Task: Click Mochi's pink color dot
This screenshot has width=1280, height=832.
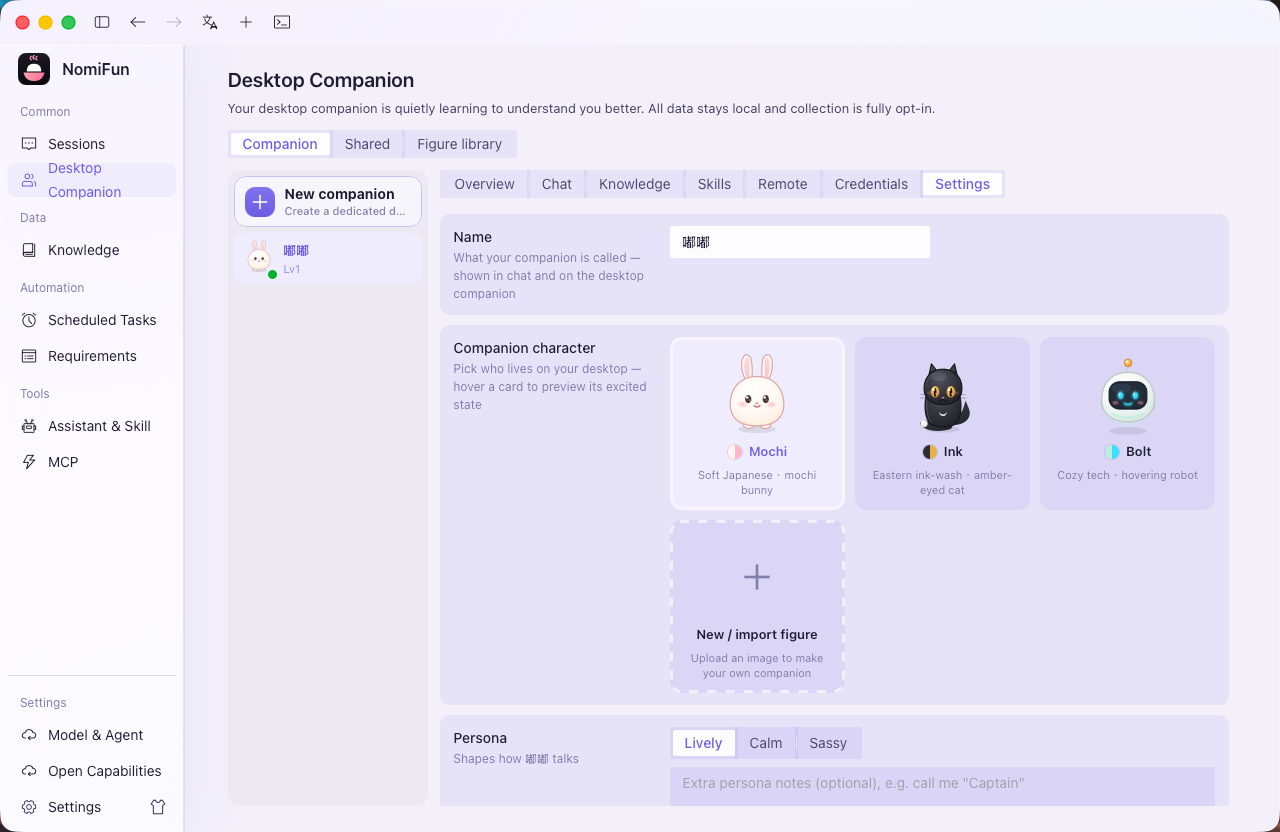Action: [735, 452]
